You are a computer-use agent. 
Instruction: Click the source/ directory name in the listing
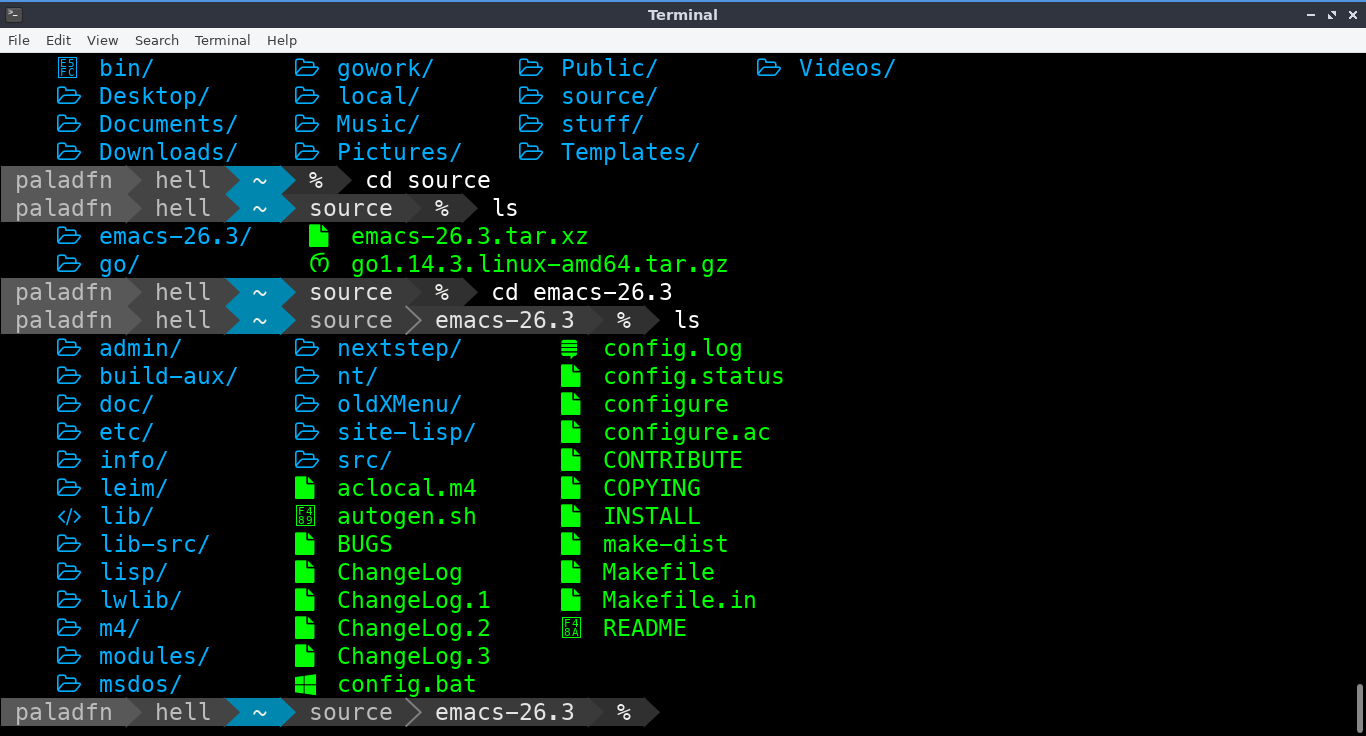pos(610,96)
